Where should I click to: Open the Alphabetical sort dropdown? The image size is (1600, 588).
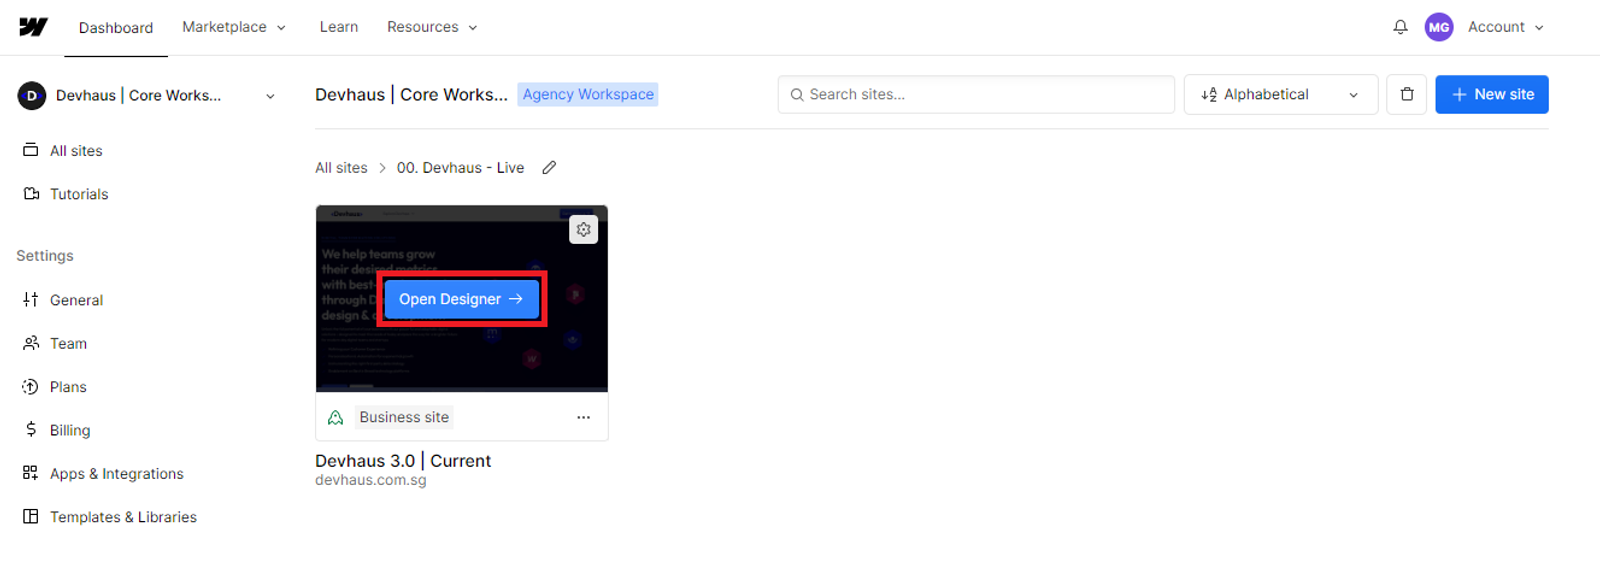(1281, 94)
